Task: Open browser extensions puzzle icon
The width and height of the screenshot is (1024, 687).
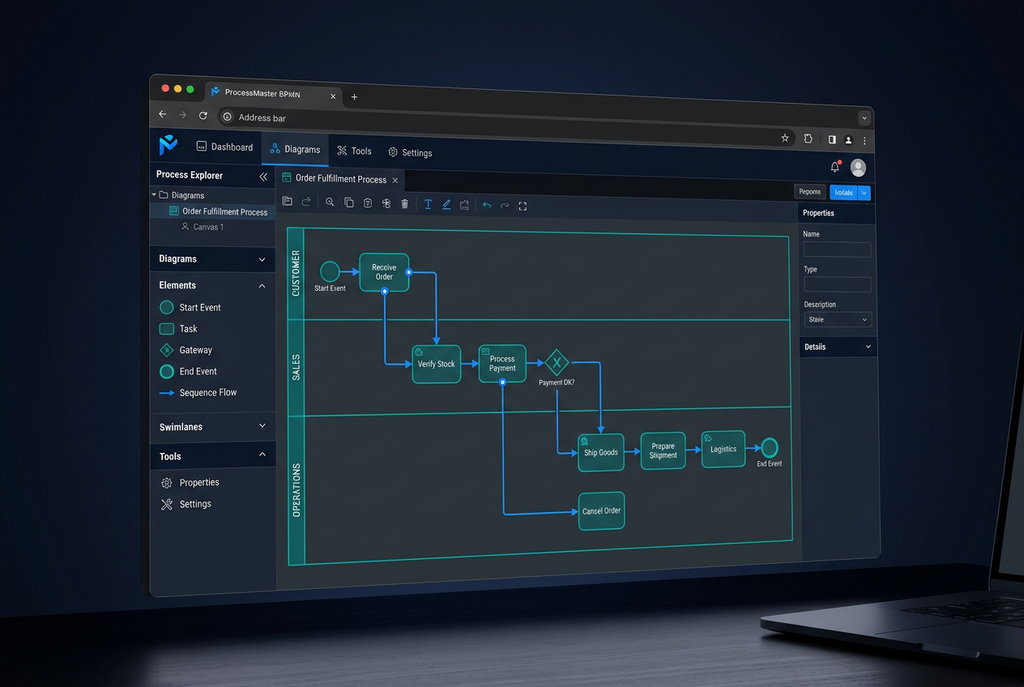Action: tap(808, 138)
